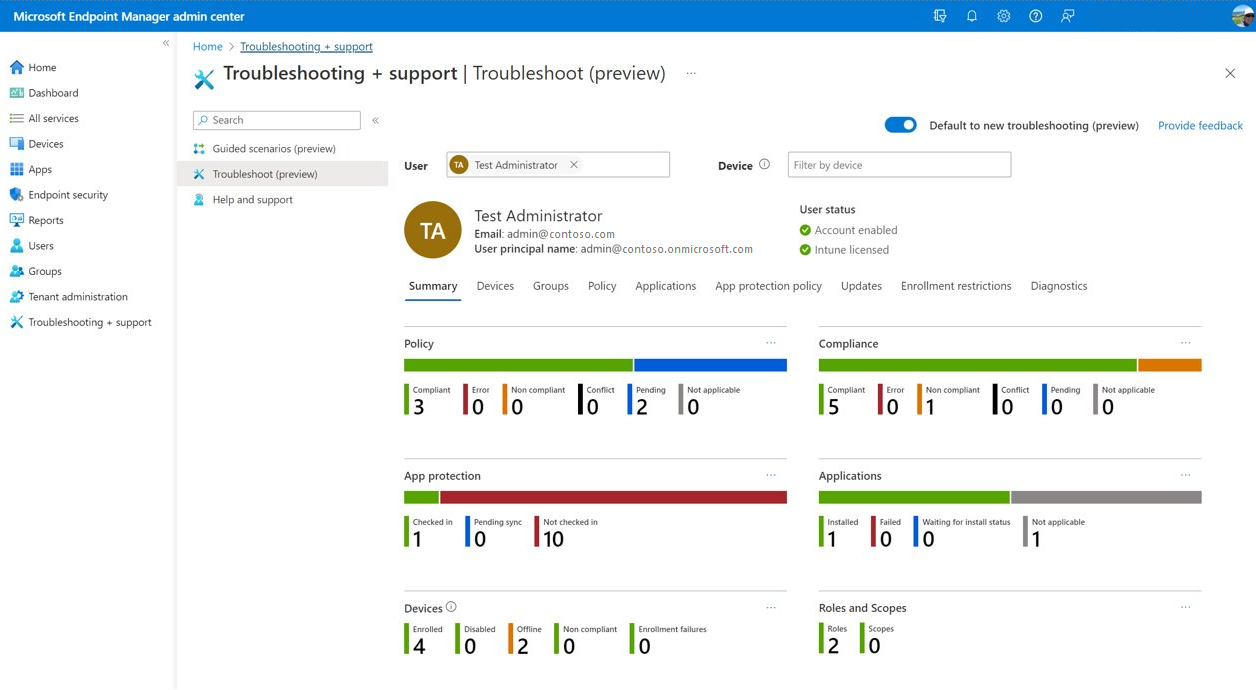
Task: Open Policy card more options
Action: tap(771, 343)
